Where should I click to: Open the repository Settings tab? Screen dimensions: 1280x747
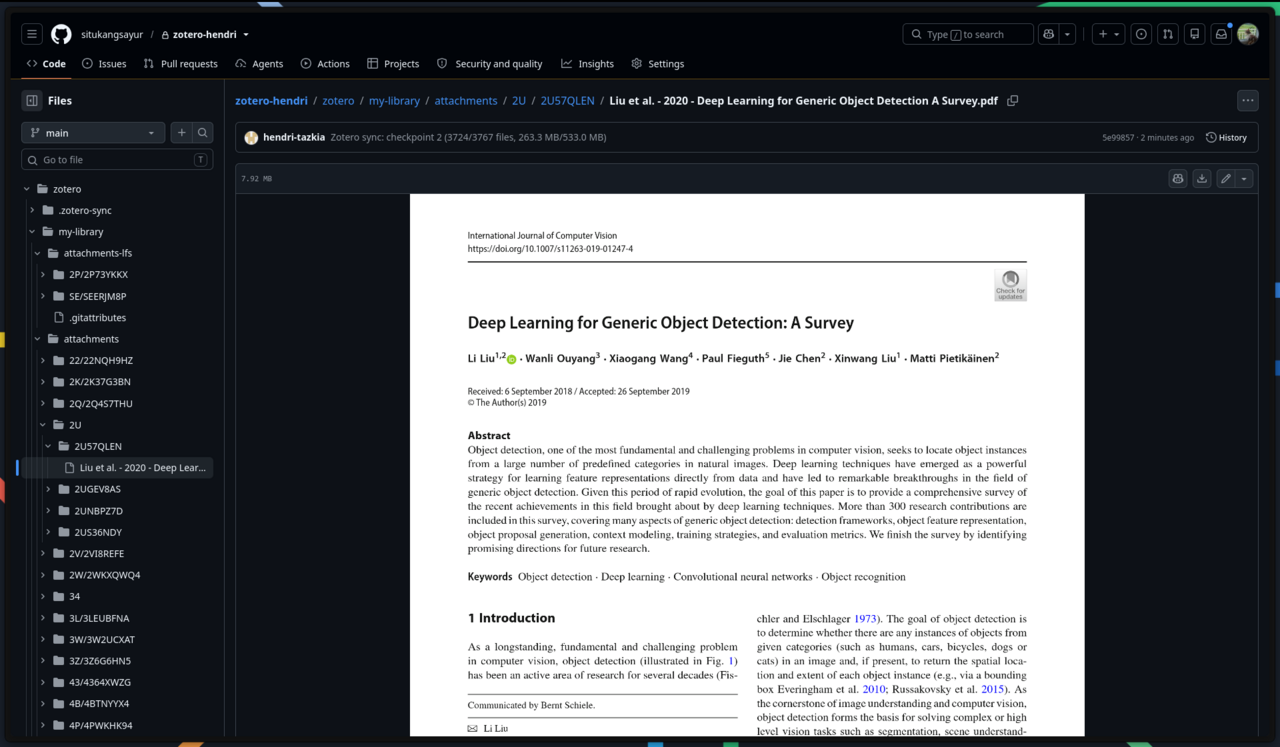coord(657,63)
